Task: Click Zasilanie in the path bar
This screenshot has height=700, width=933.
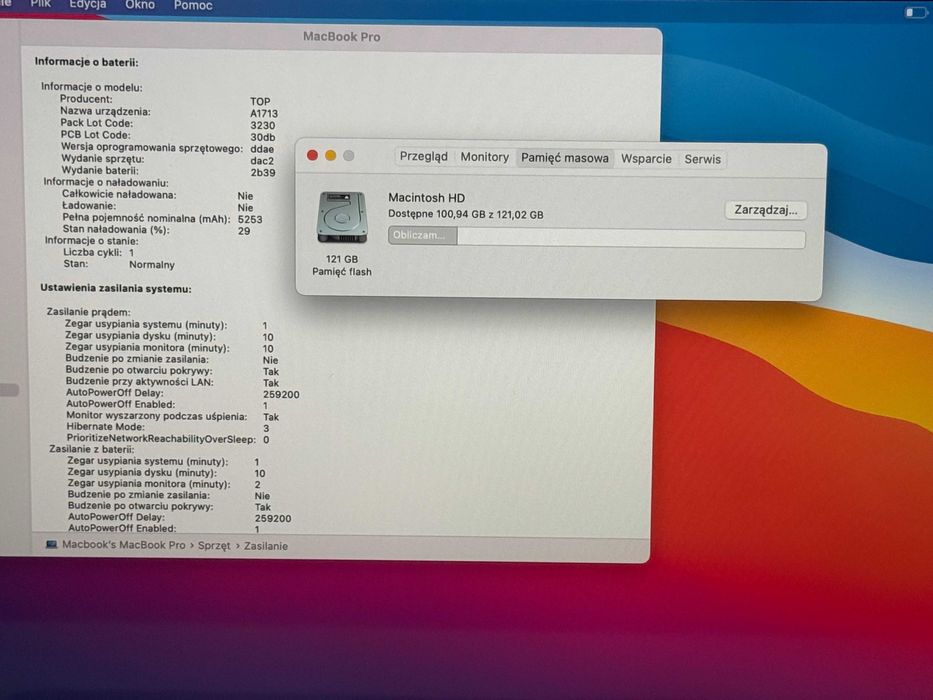Action: click(x=266, y=546)
